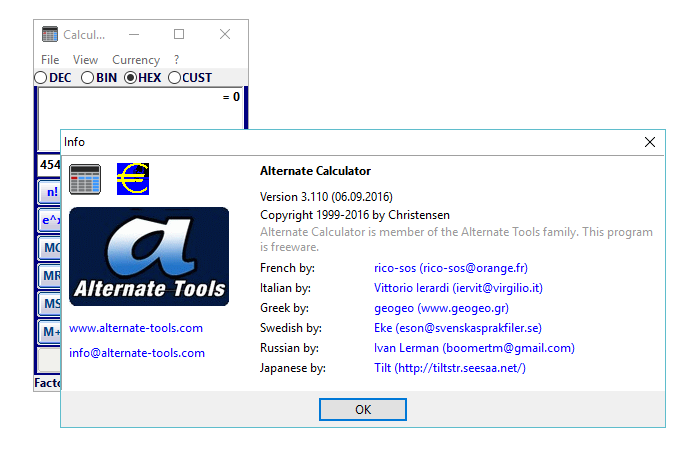This screenshot has height=461, width=694.
Task: Select the DEC radio button
Action: pyautogui.click(x=53, y=78)
